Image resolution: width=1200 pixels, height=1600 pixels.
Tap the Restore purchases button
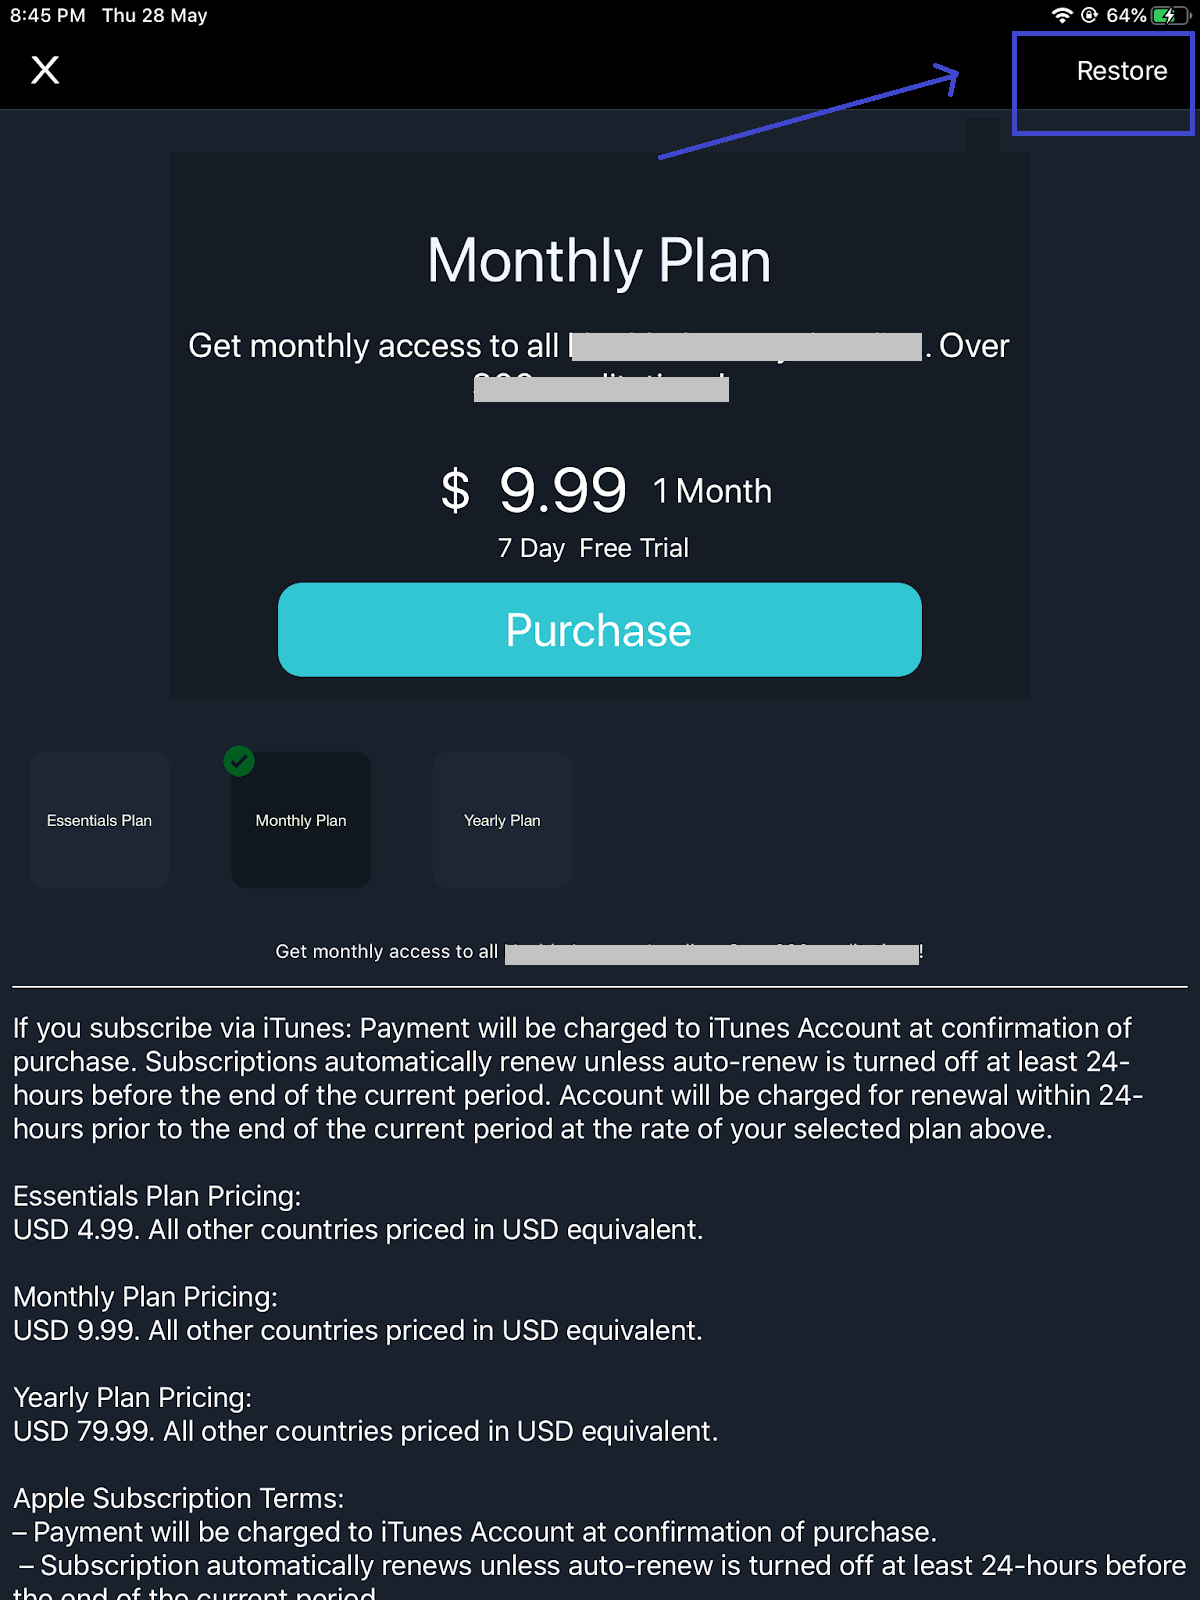click(1122, 71)
